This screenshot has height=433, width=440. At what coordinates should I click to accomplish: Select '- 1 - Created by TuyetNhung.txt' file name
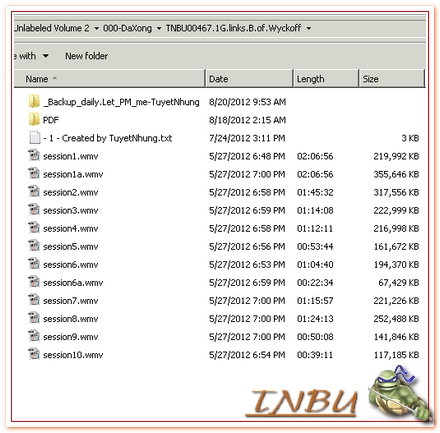coord(108,138)
